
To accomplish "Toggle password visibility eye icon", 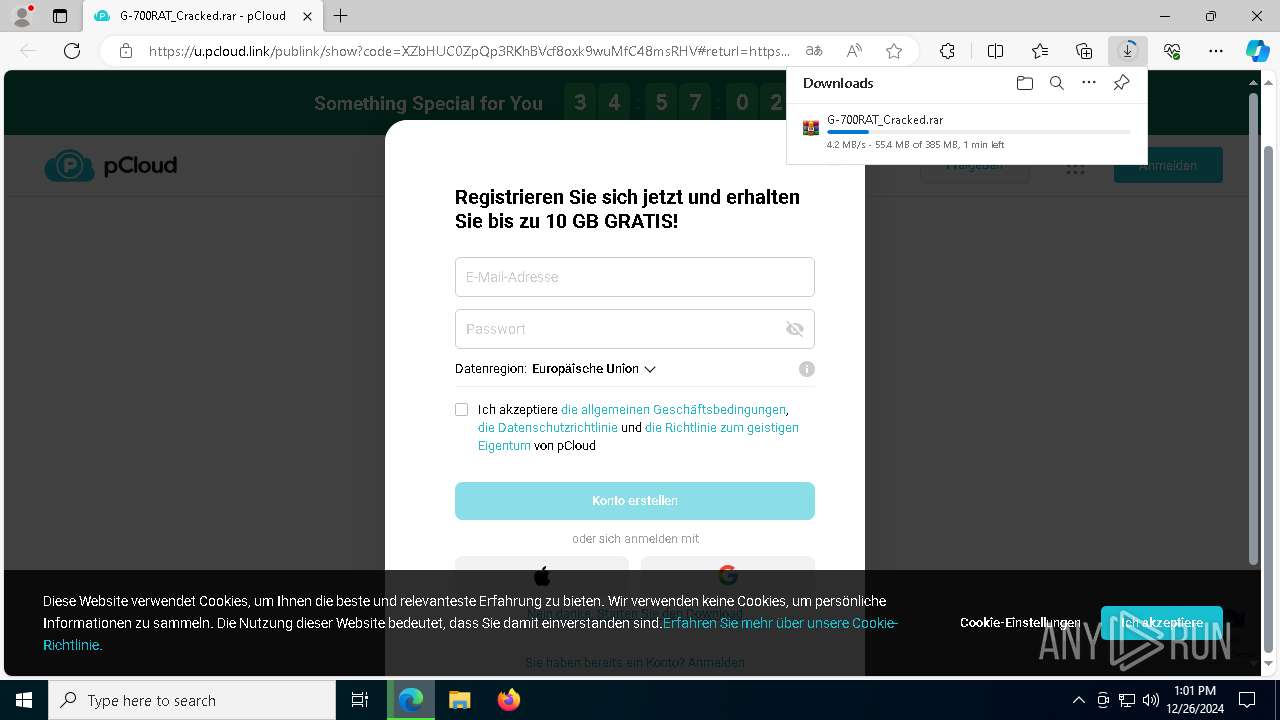I will [795, 329].
